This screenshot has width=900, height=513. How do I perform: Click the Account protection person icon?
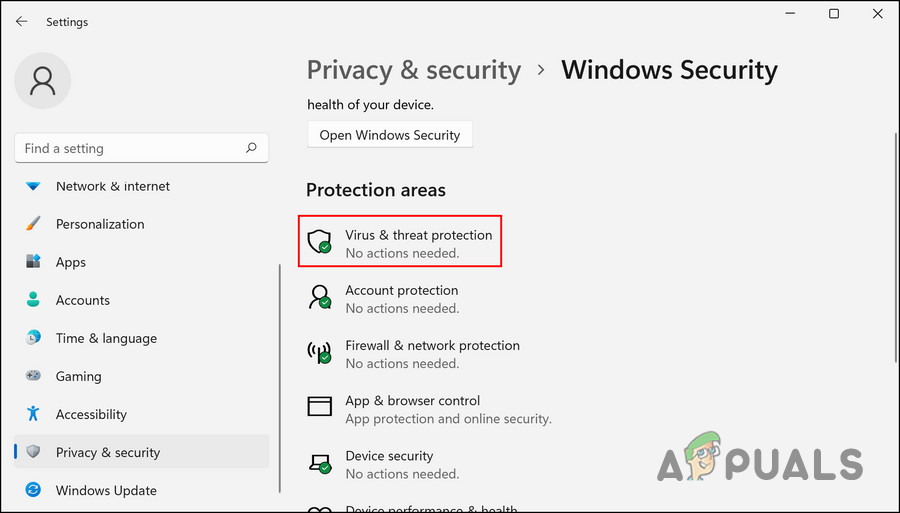coord(319,296)
